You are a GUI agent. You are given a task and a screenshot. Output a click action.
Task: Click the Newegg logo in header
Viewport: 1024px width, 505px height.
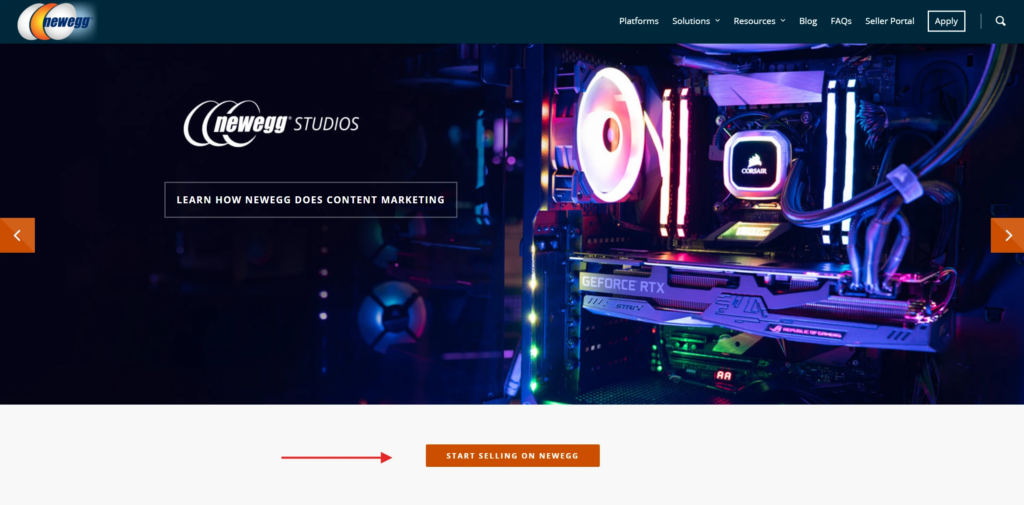point(56,22)
